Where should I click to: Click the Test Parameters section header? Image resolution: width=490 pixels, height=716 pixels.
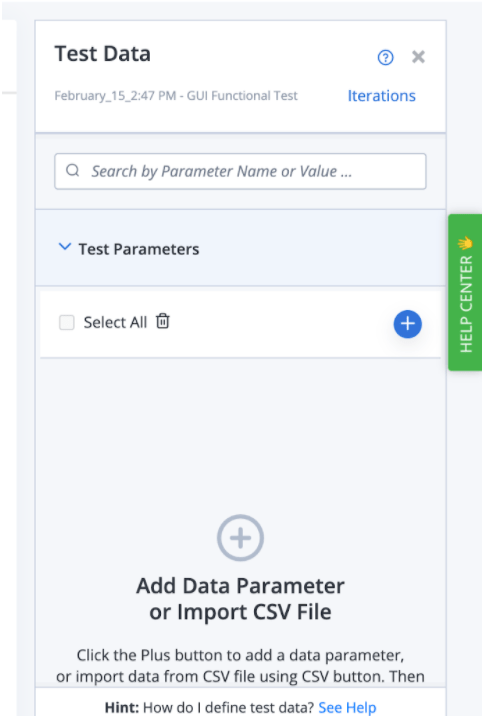point(240,248)
